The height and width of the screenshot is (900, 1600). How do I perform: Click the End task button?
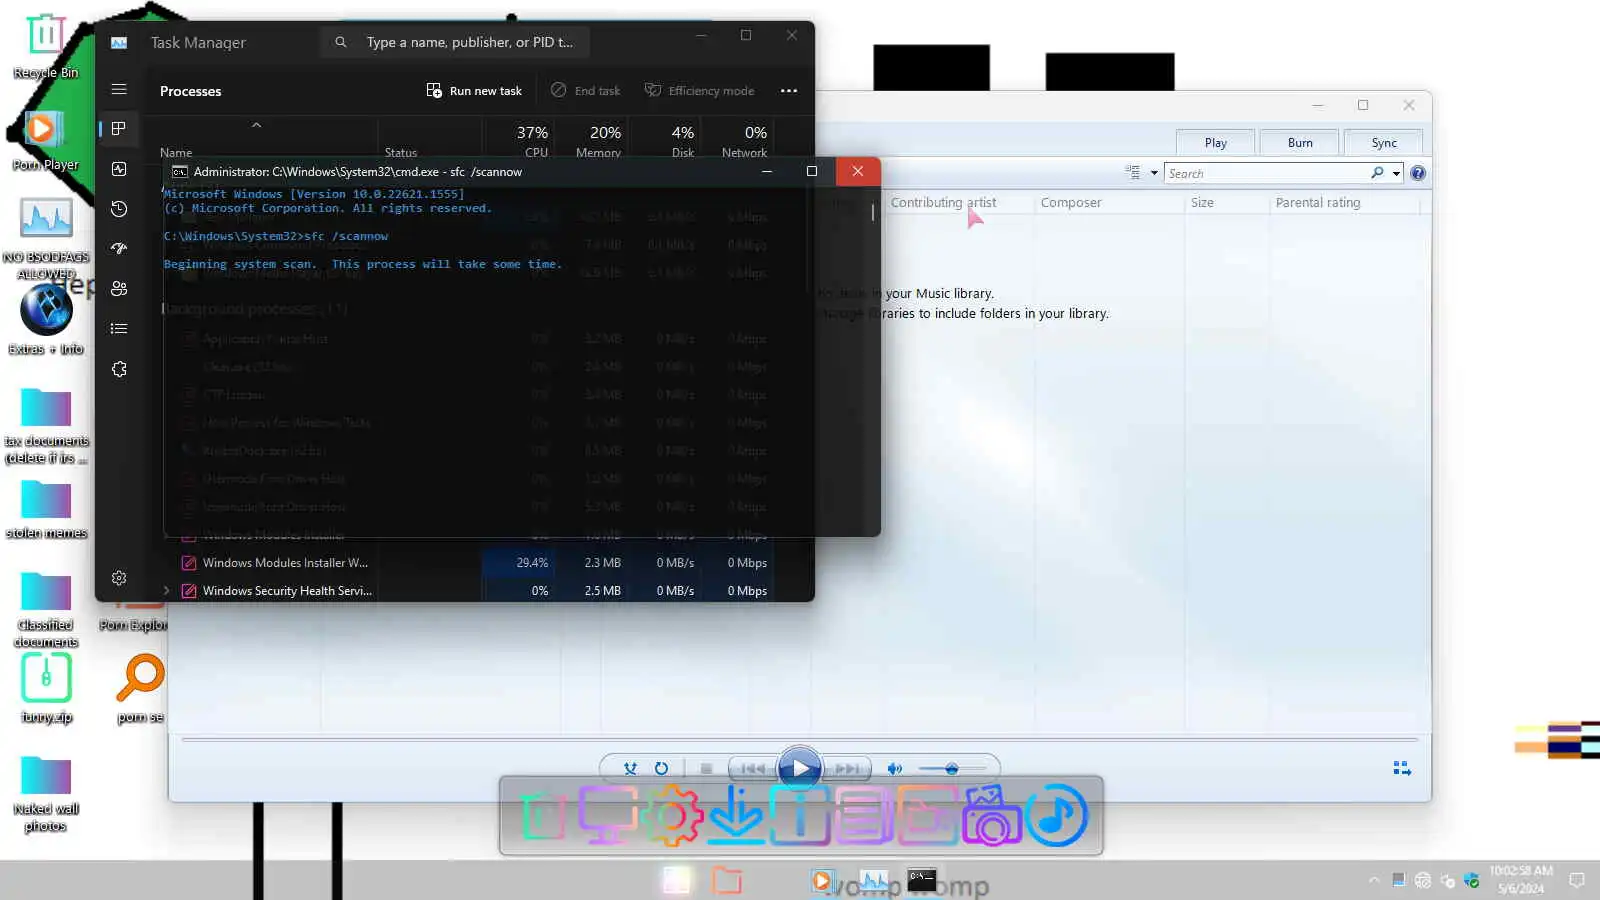586,91
